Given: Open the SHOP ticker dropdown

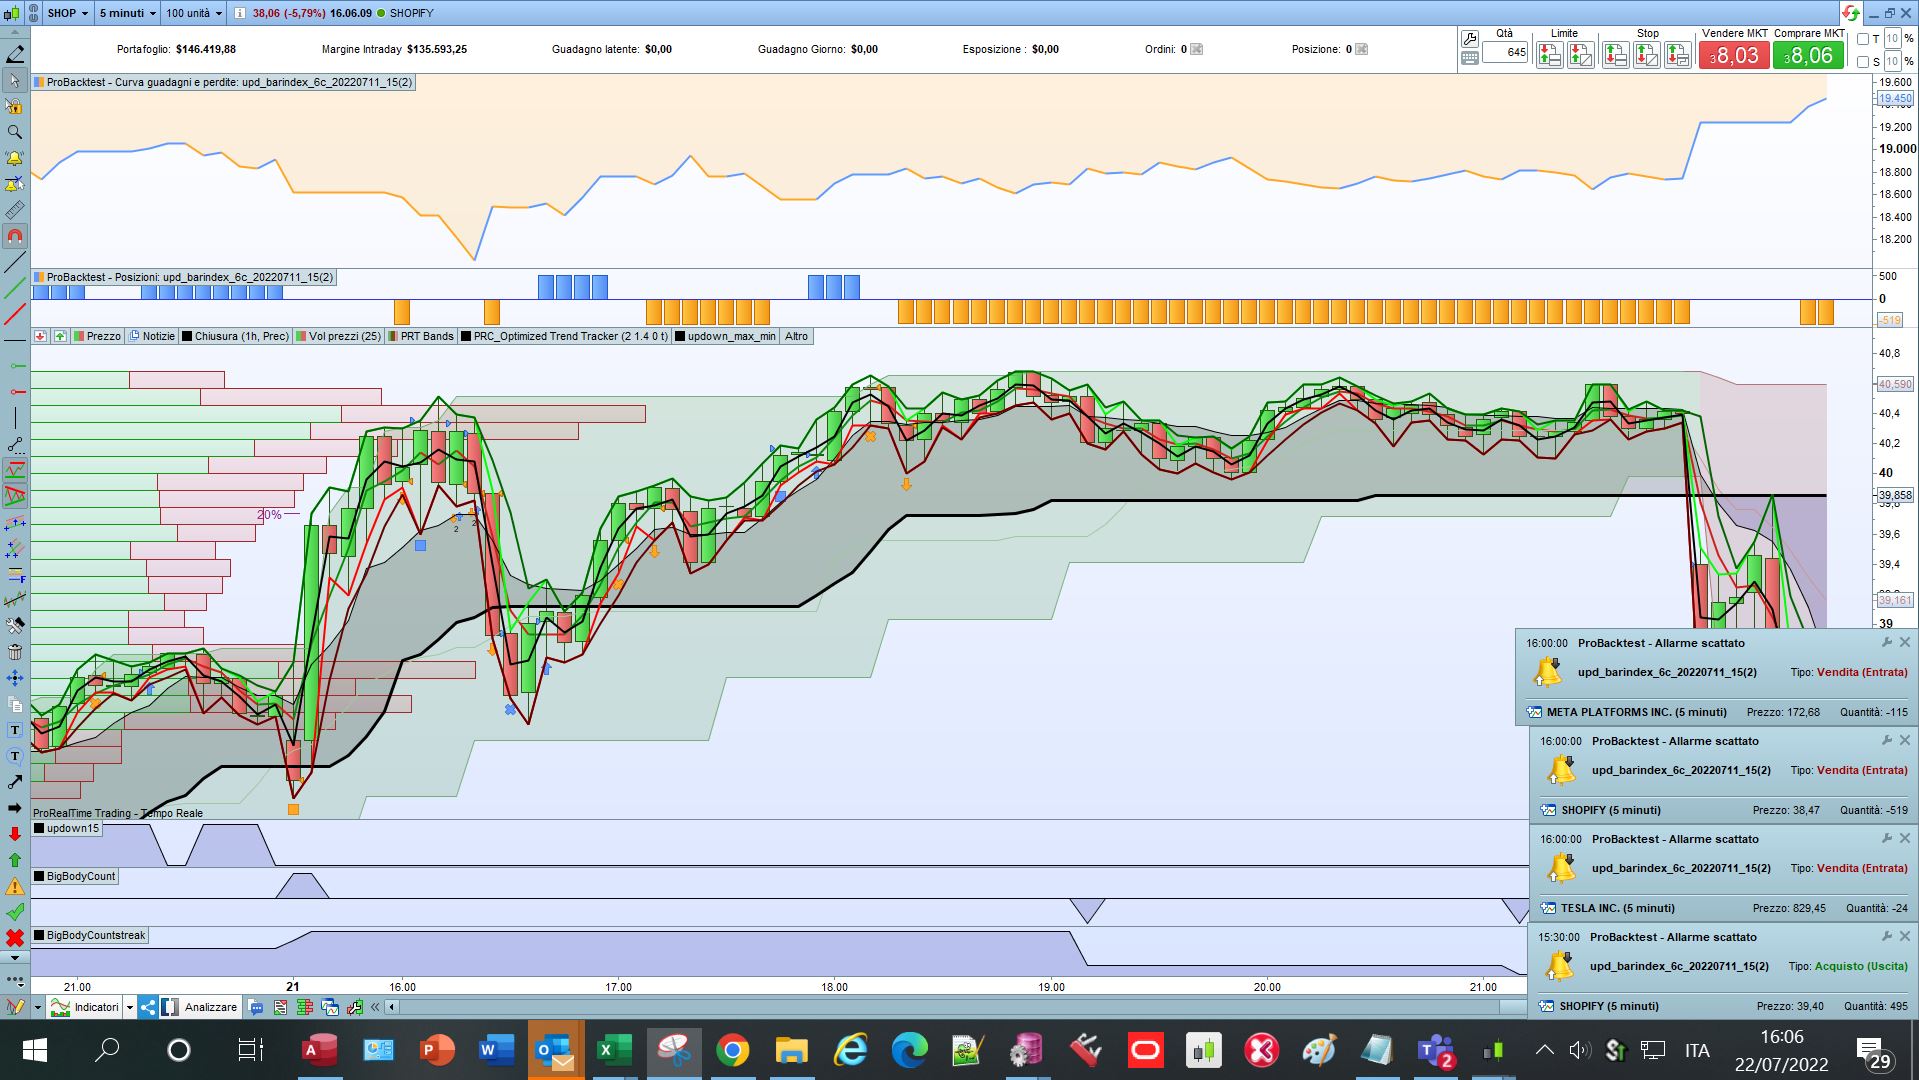Looking at the screenshot, I should 68,13.
